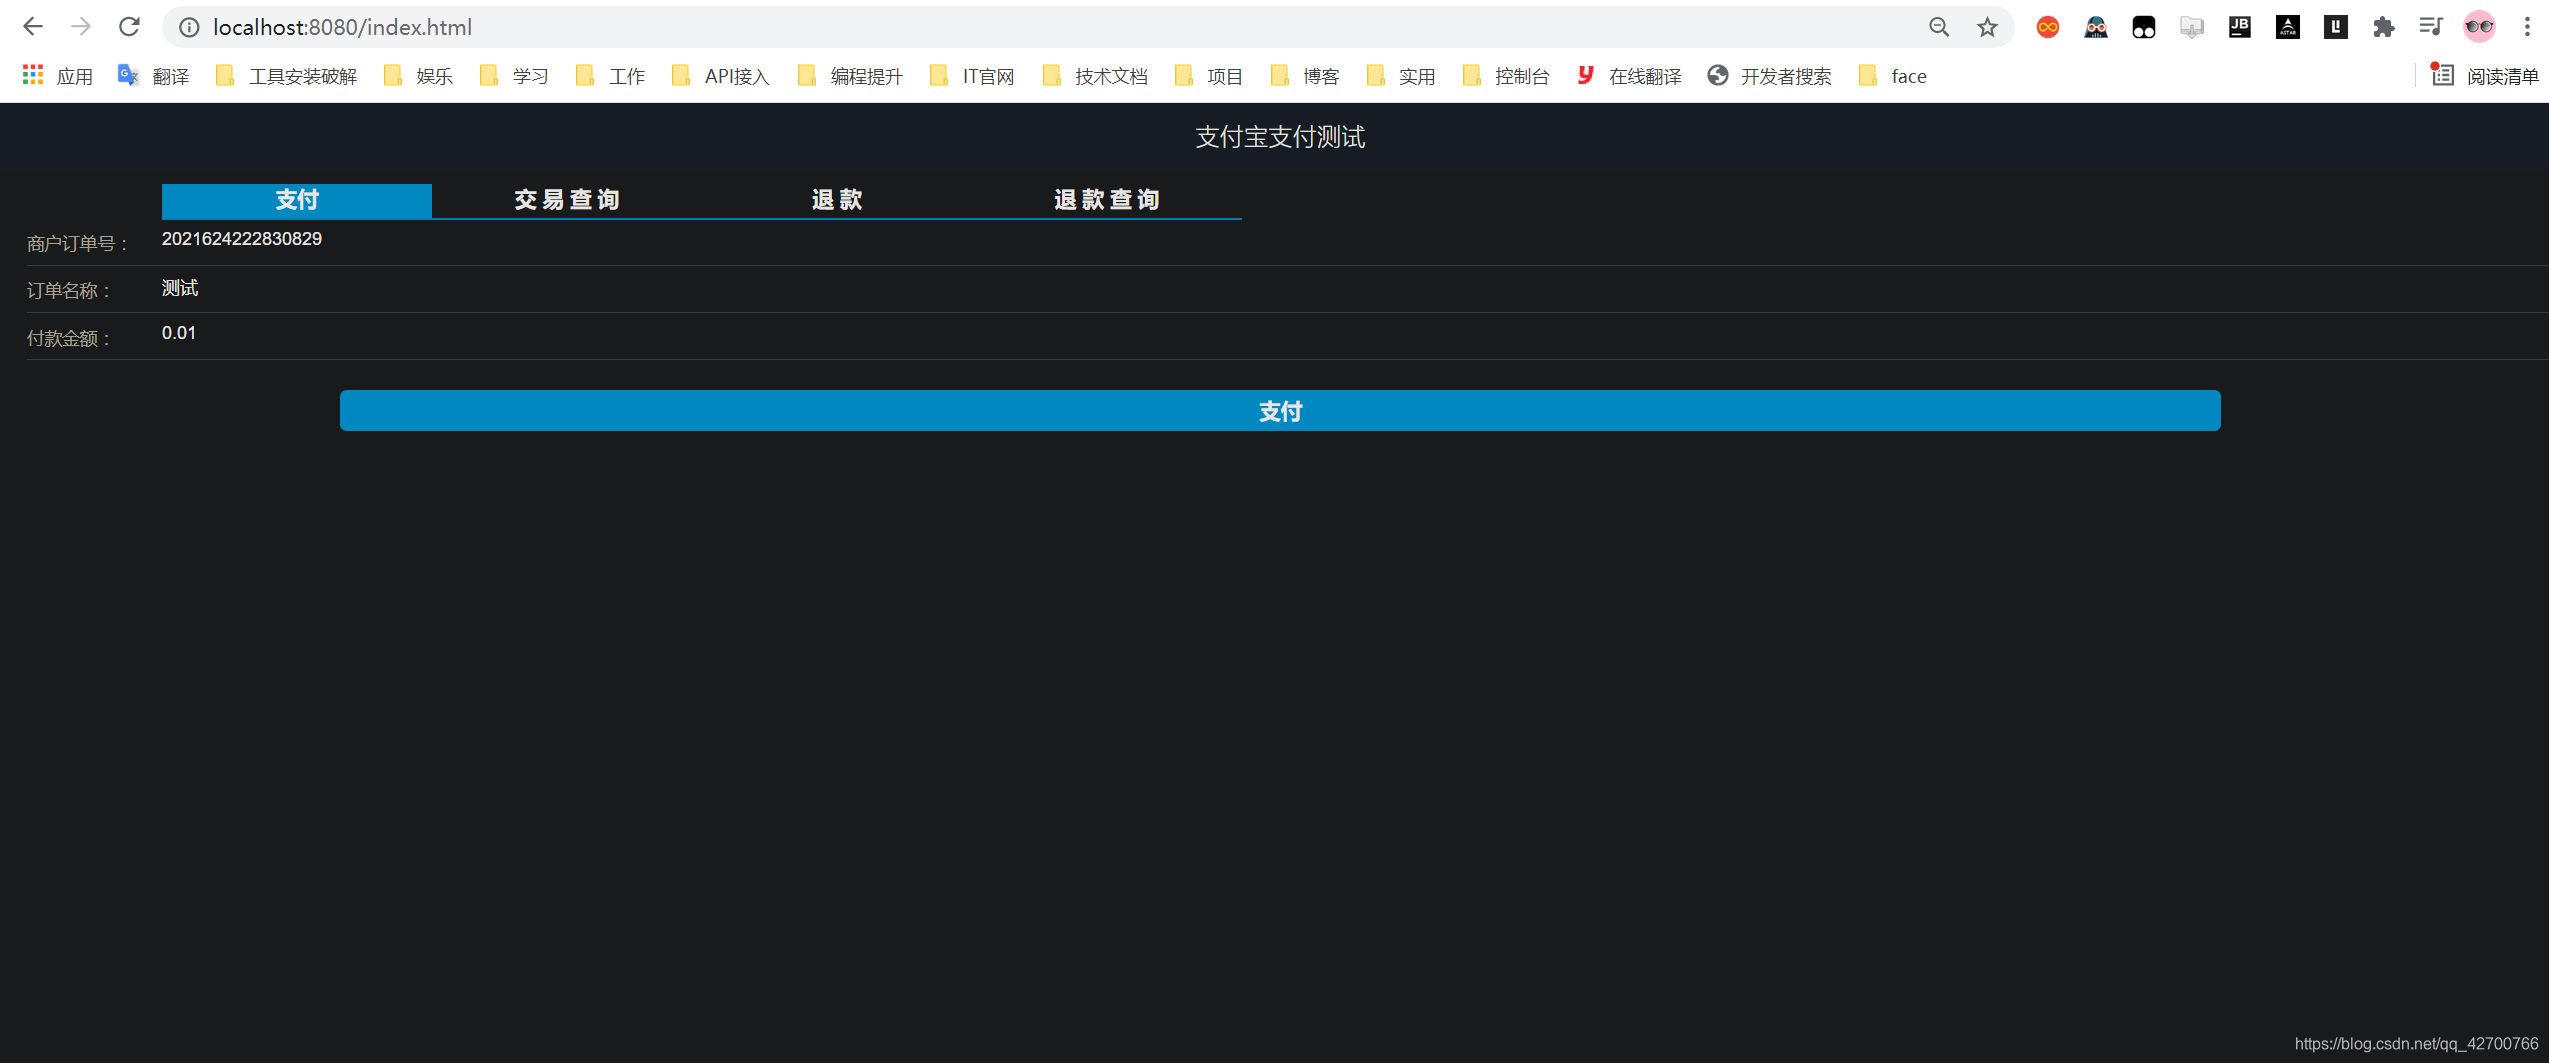2549x1063 pixels.
Task: Open the 实用 bookmark folder
Action: 1400,76
